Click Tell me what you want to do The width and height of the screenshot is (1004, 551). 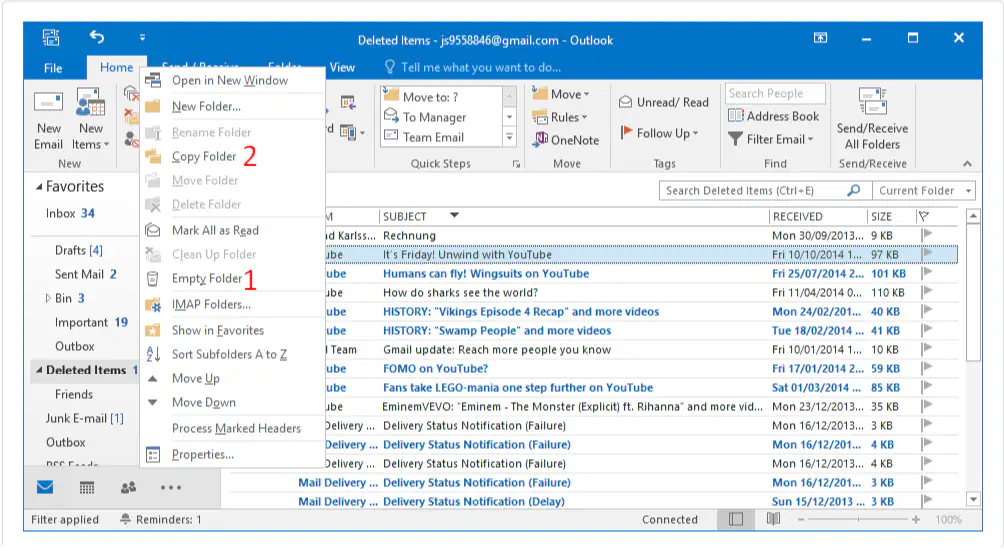tap(473, 68)
